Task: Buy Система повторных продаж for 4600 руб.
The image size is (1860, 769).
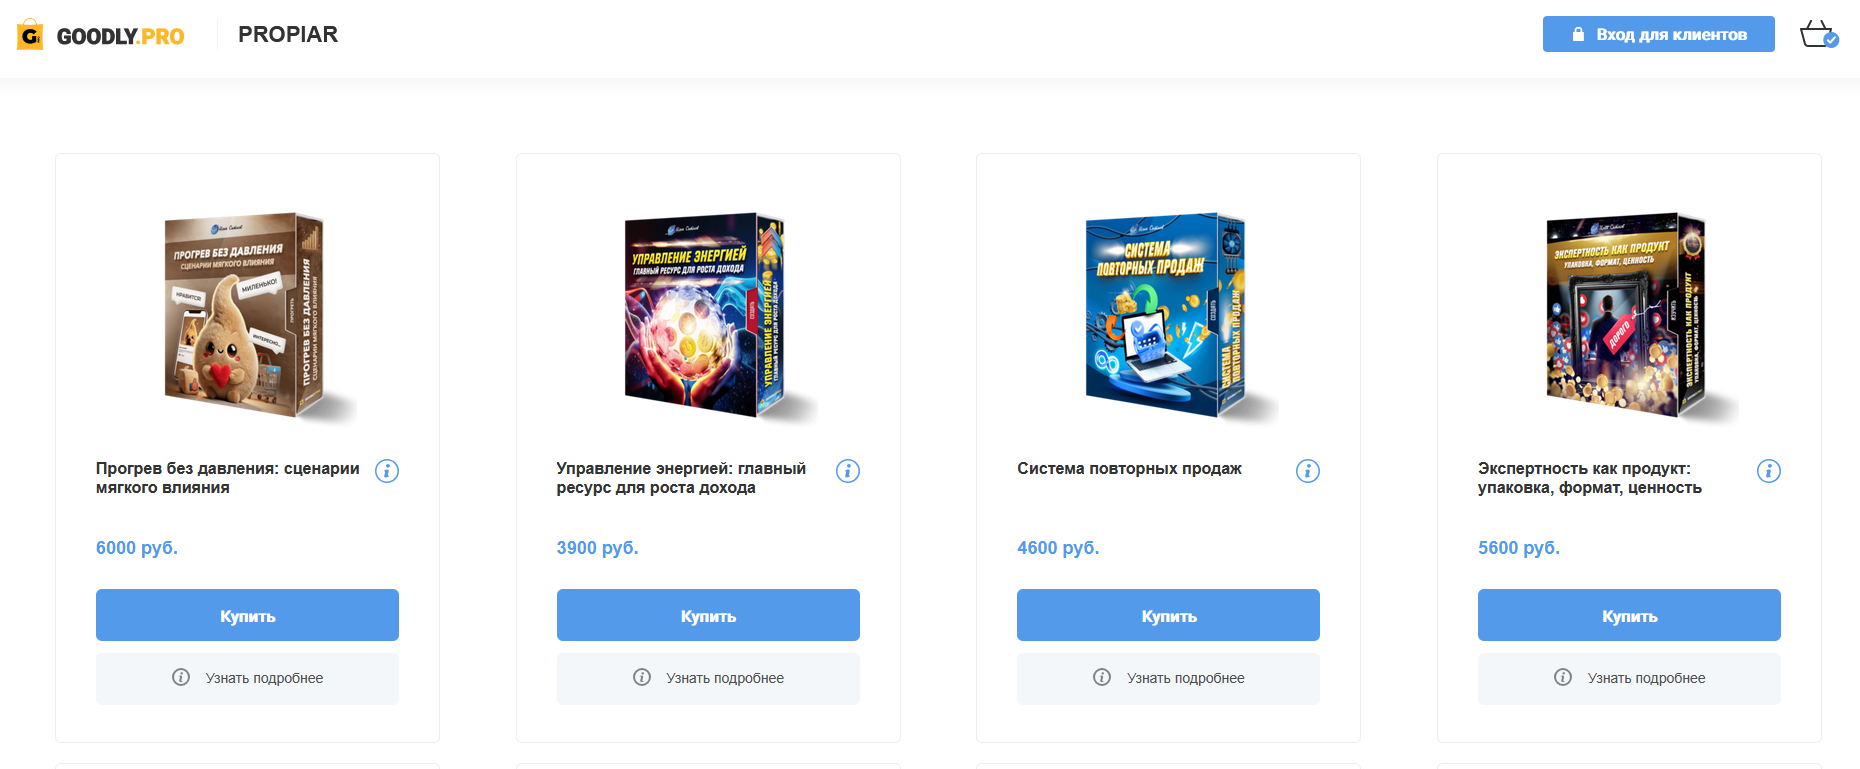Action: tap(1168, 615)
